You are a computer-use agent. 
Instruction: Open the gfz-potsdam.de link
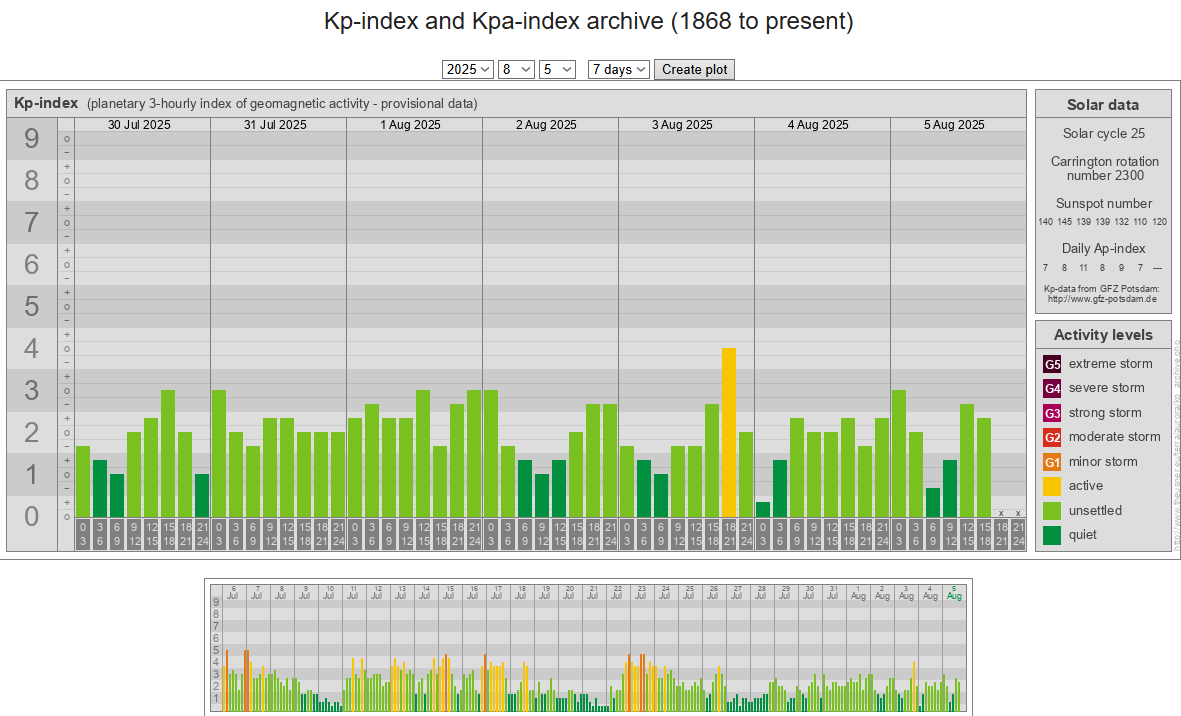click(1102, 298)
